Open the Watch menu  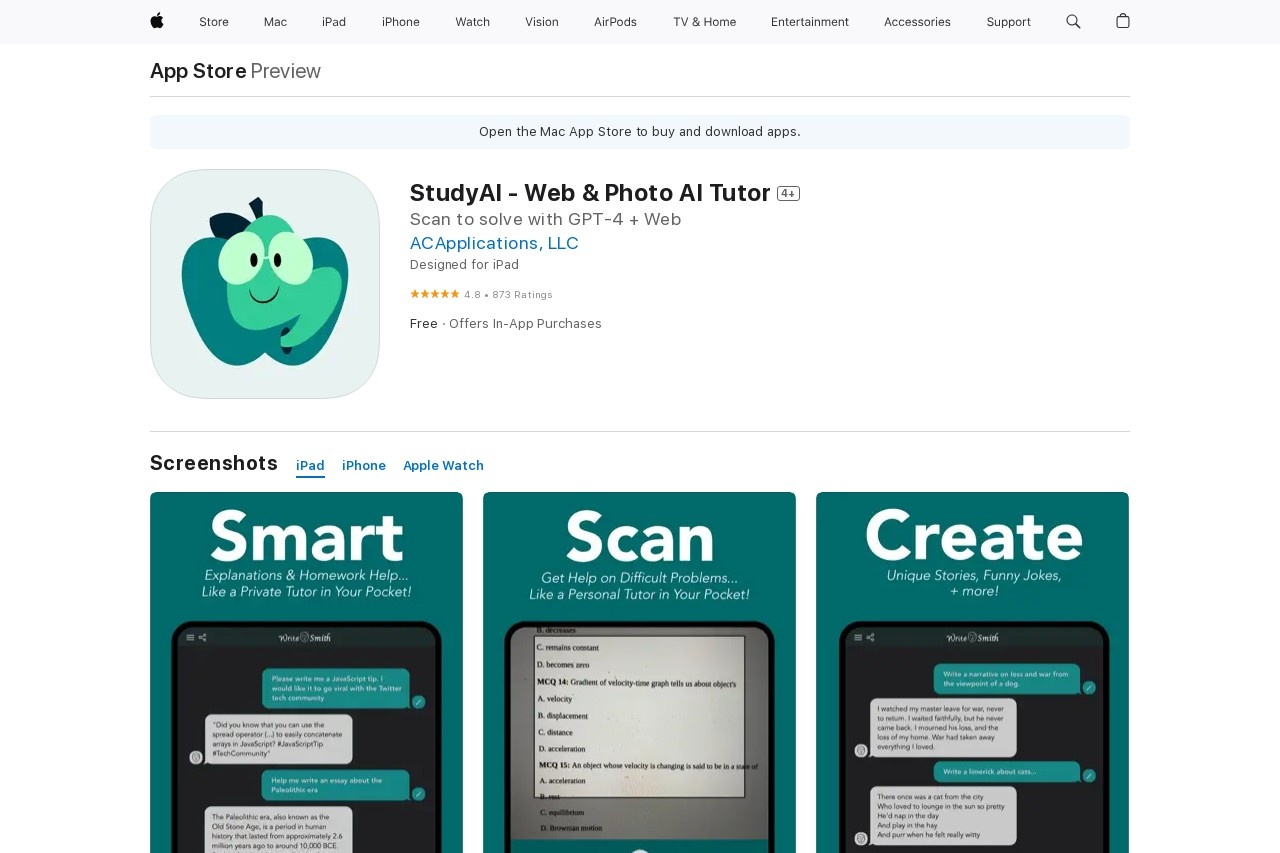472,22
